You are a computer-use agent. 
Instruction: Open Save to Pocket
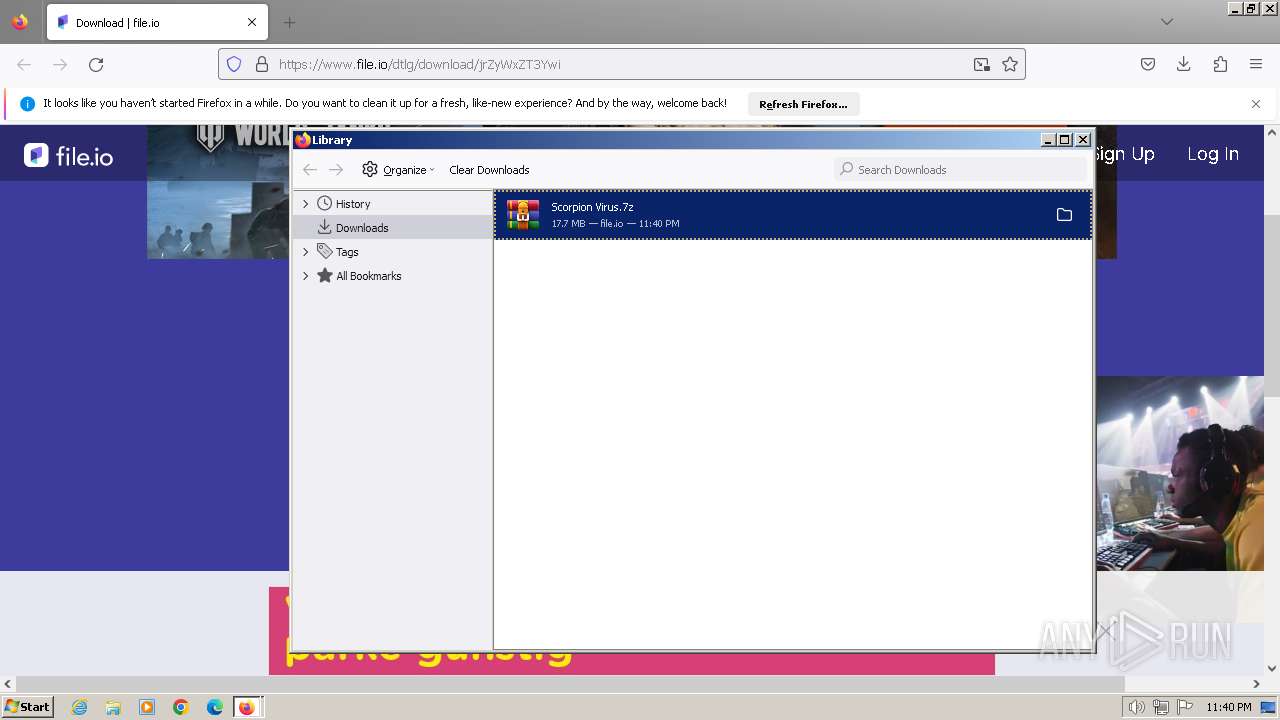(1148, 64)
